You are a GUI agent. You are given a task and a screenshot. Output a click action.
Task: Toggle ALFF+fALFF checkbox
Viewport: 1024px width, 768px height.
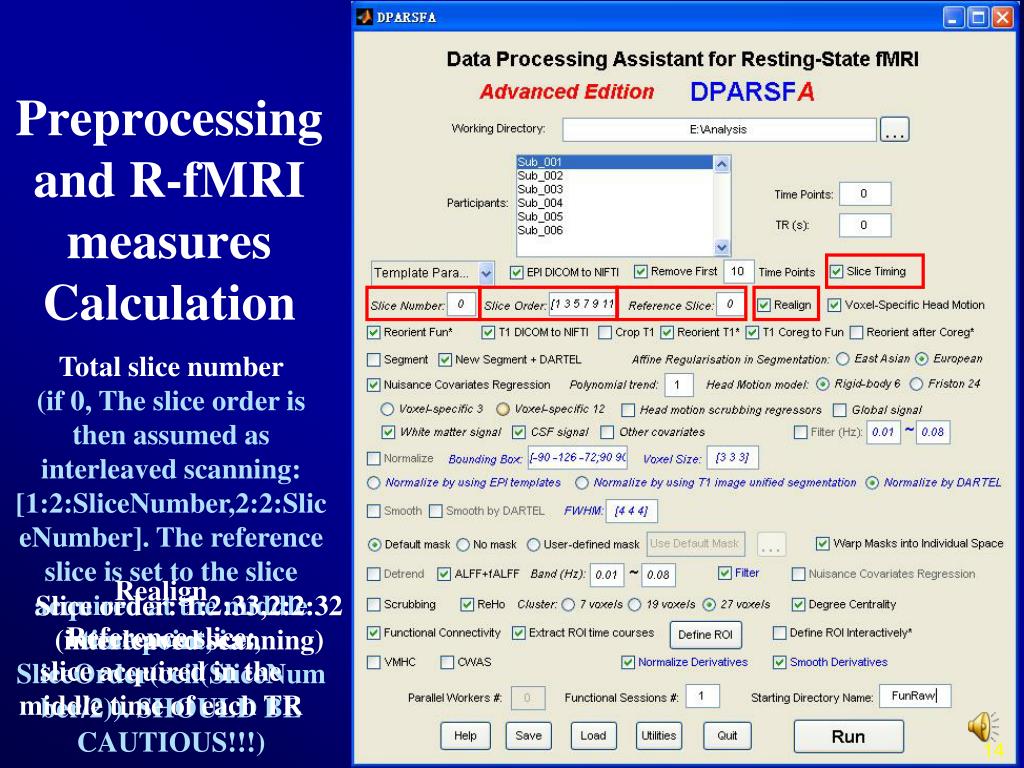[x=444, y=574]
